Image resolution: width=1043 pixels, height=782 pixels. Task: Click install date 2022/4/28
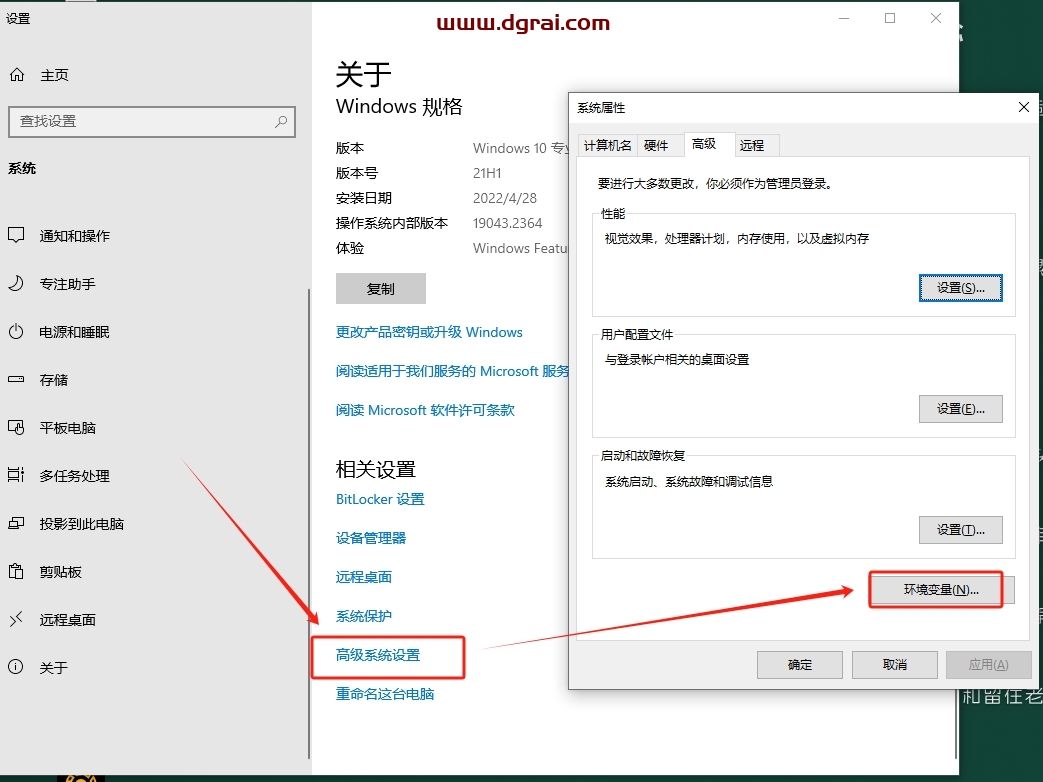pyautogui.click(x=505, y=198)
